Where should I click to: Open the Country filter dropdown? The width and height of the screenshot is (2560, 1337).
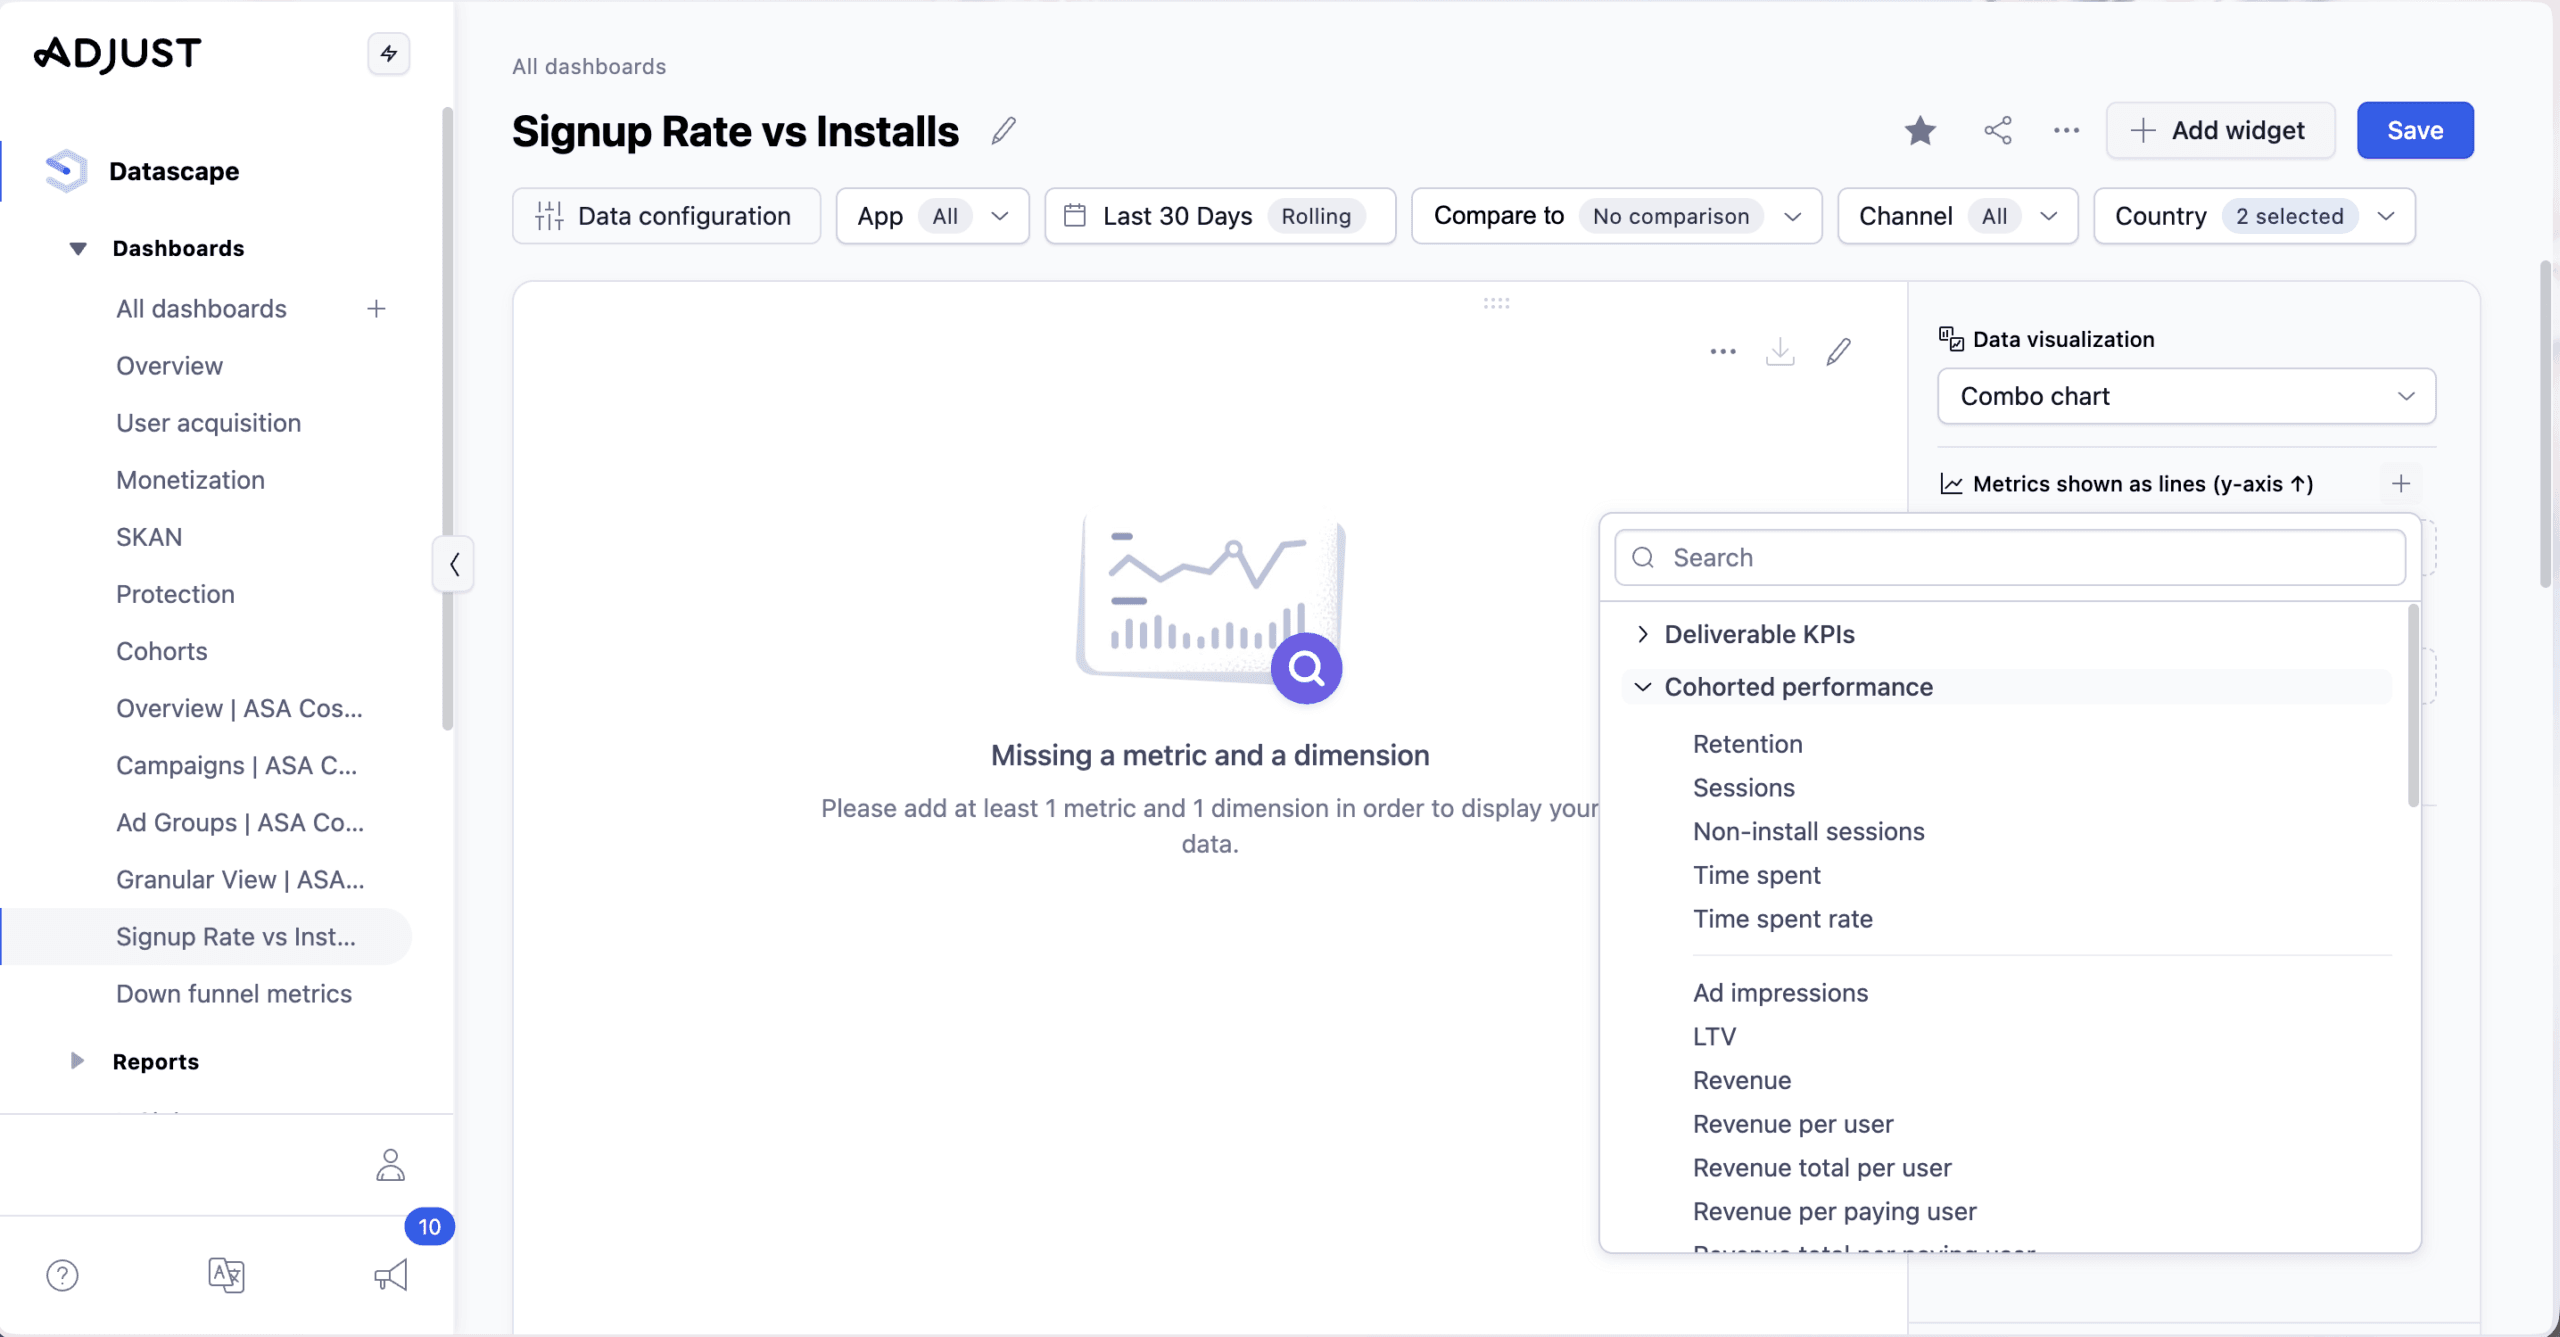pyautogui.click(x=2254, y=216)
